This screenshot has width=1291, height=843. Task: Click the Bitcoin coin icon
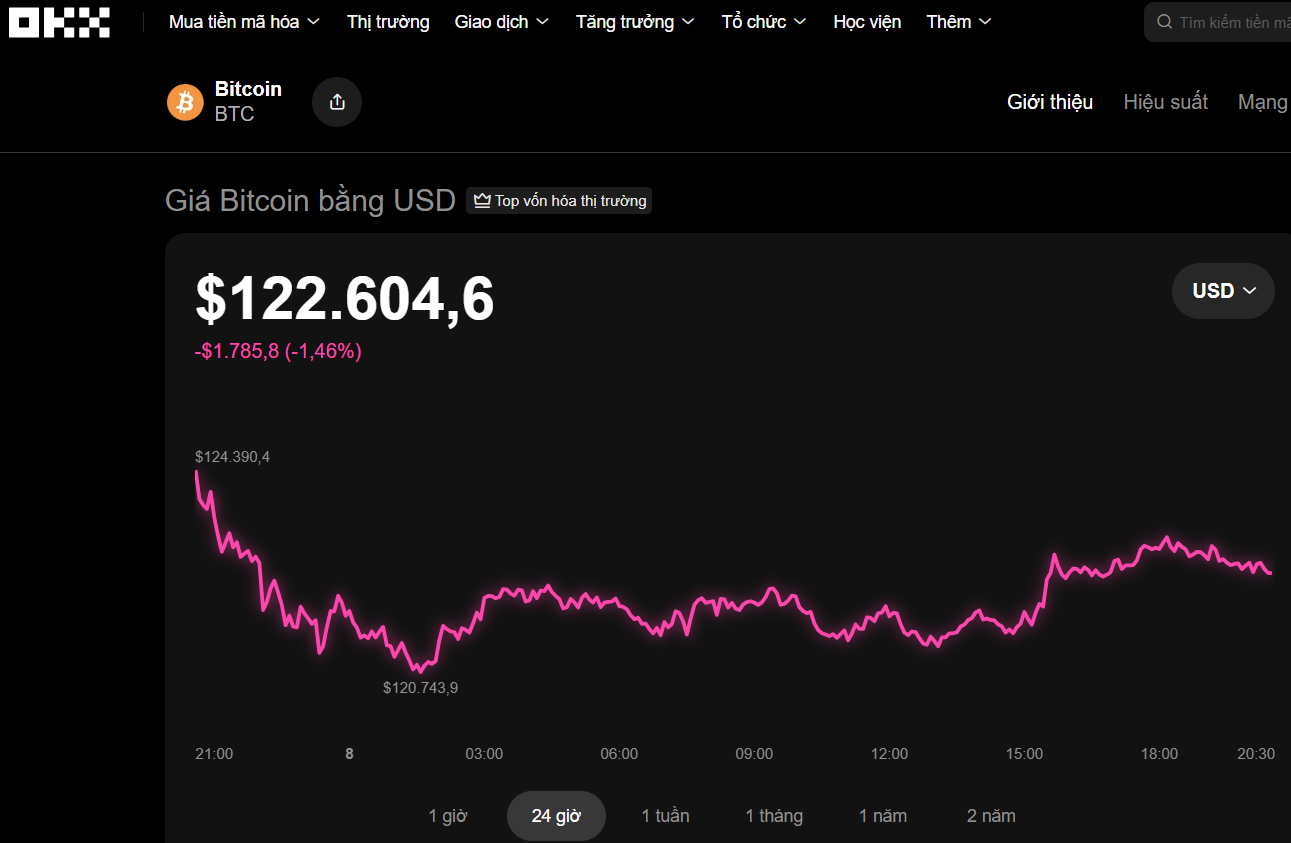click(185, 101)
